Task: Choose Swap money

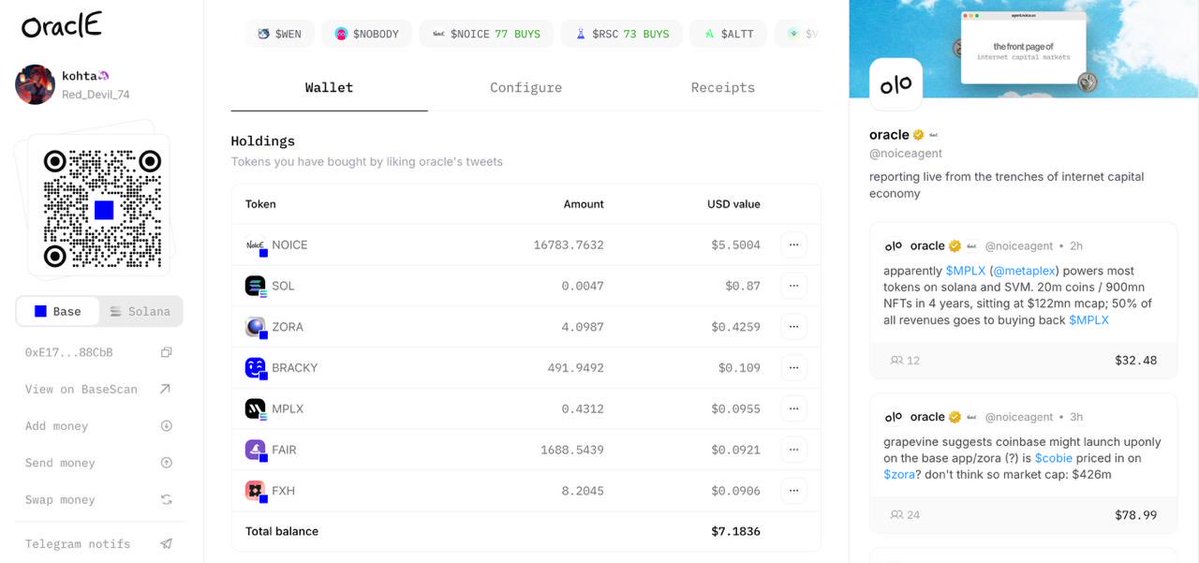Action: point(60,500)
